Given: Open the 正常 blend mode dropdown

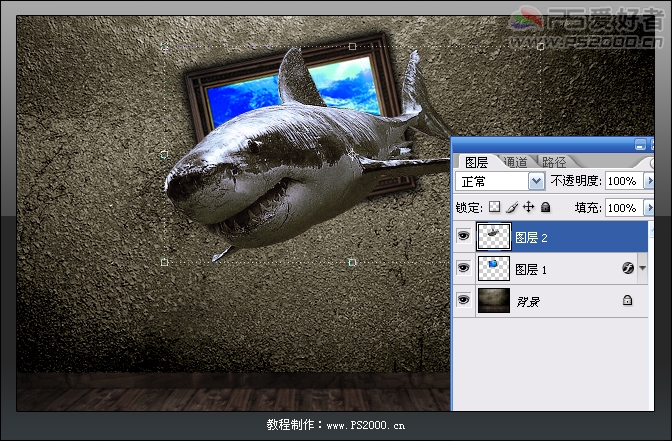Looking at the screenshot, I should [x=537, y=181].
